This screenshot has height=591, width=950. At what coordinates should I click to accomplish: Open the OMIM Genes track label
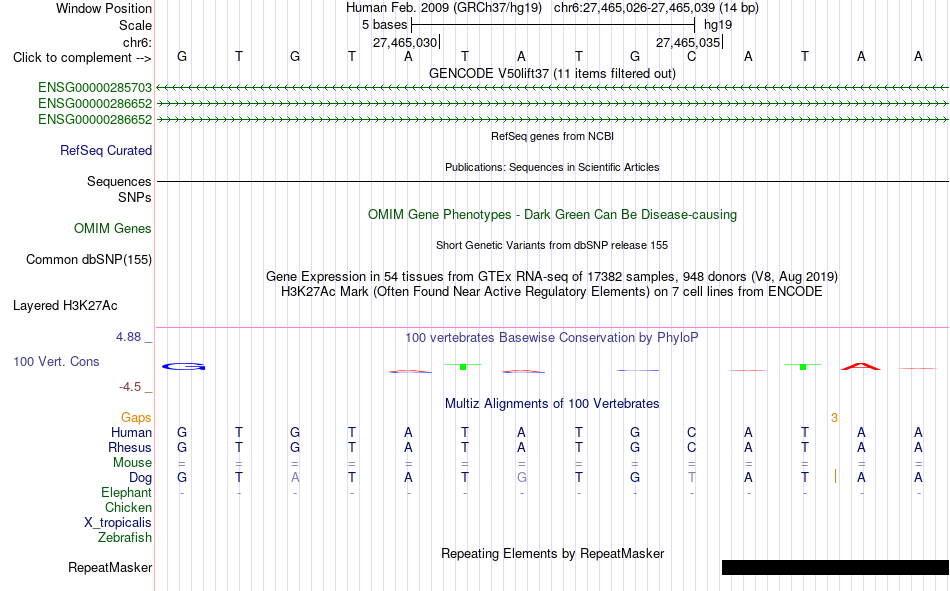pyautogui.click(x=113, y=229)
